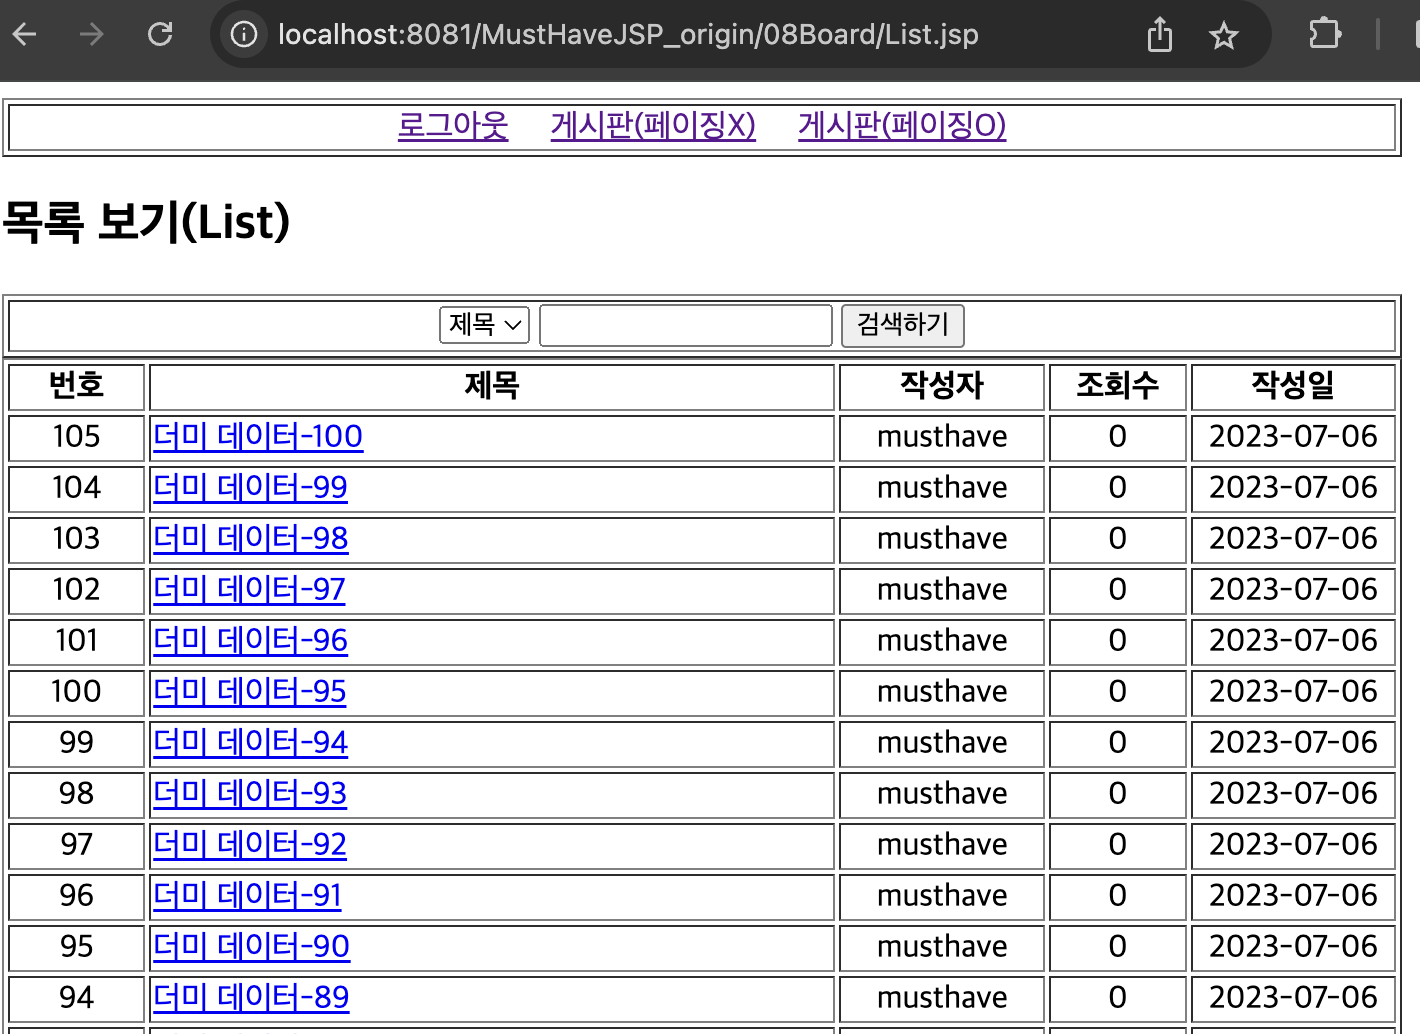Click the 번호 column header
The width and height of the screenshot is (1420, 1034).
[x=77, y=386]
